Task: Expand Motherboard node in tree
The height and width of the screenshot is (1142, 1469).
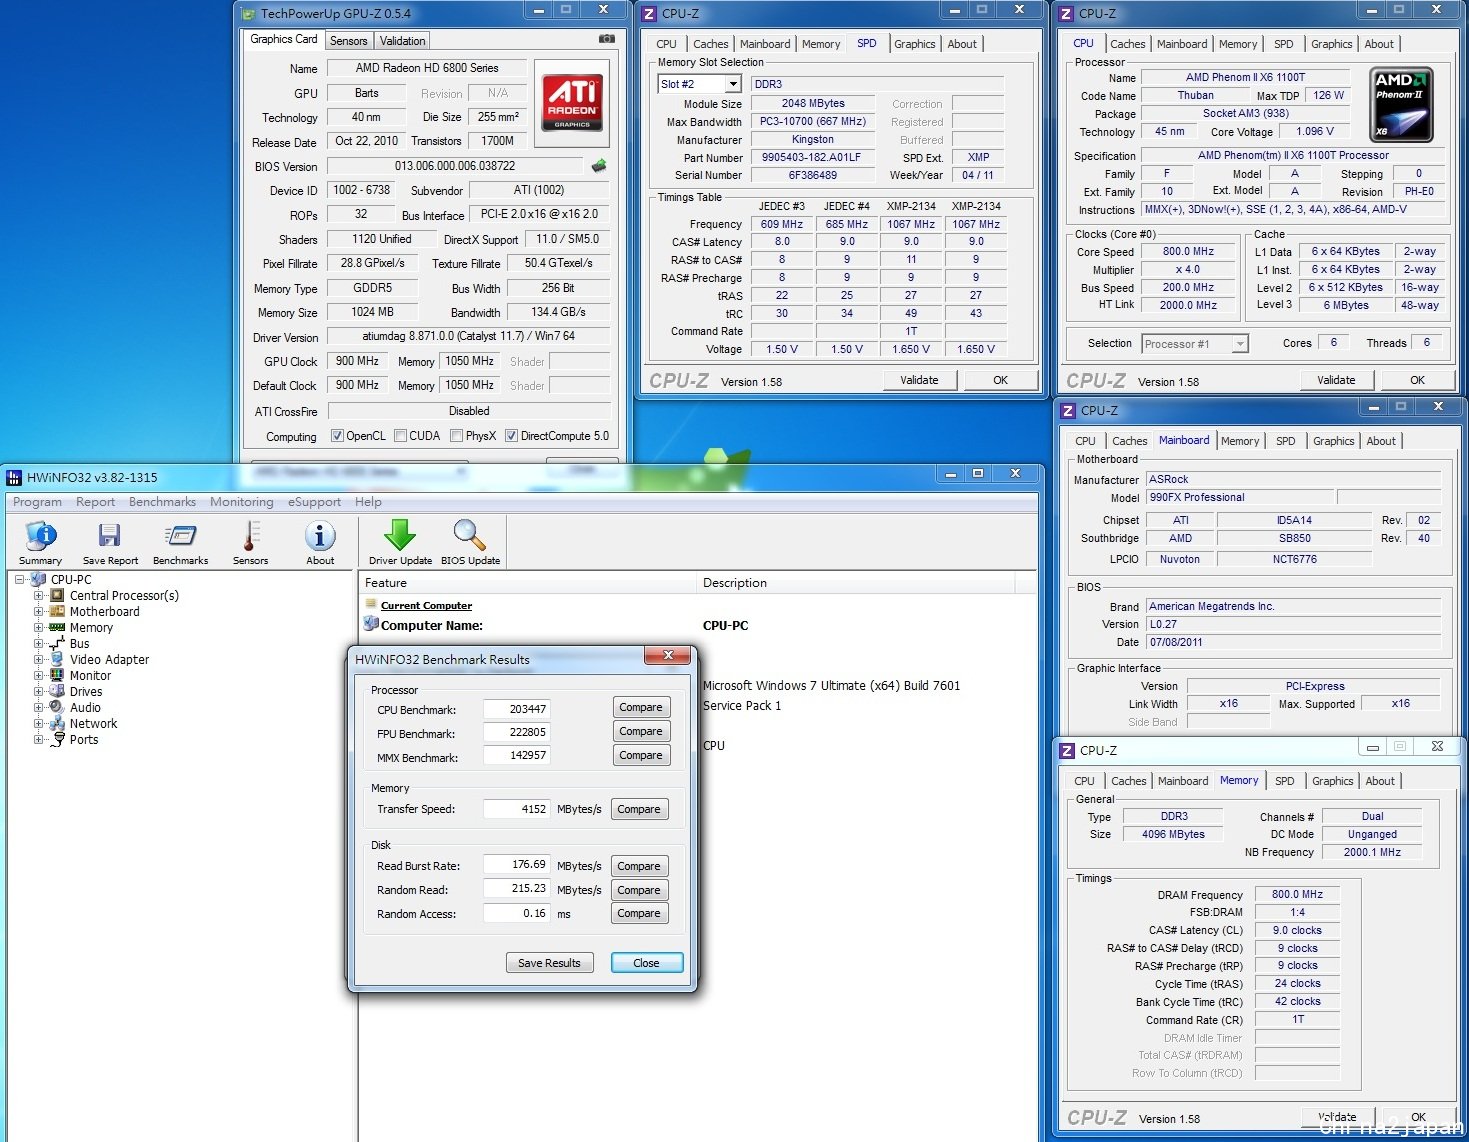Action: 39,611
